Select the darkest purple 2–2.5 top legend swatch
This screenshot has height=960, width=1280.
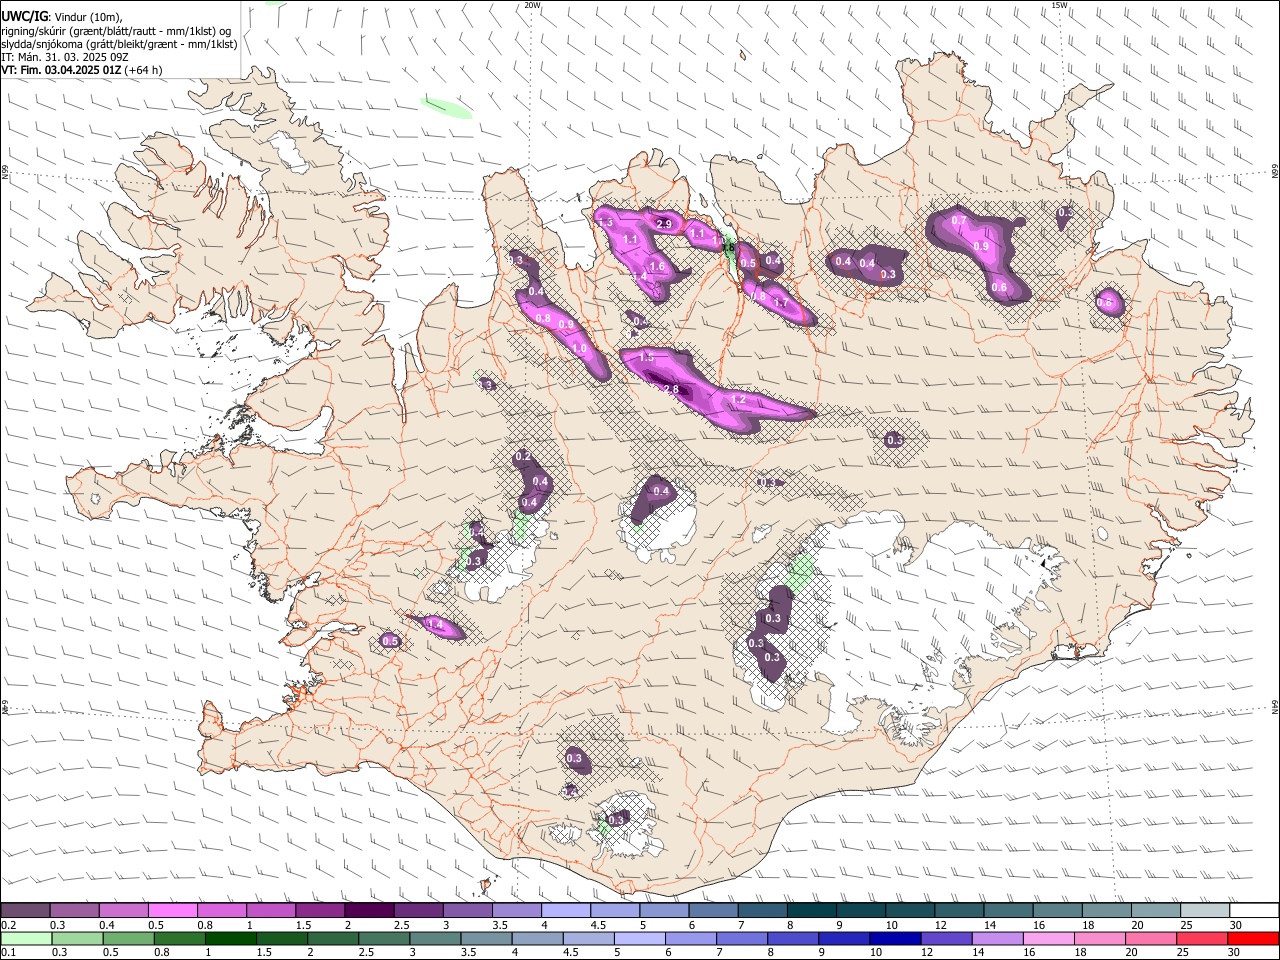pyautogui.click(x=369, y=911)
